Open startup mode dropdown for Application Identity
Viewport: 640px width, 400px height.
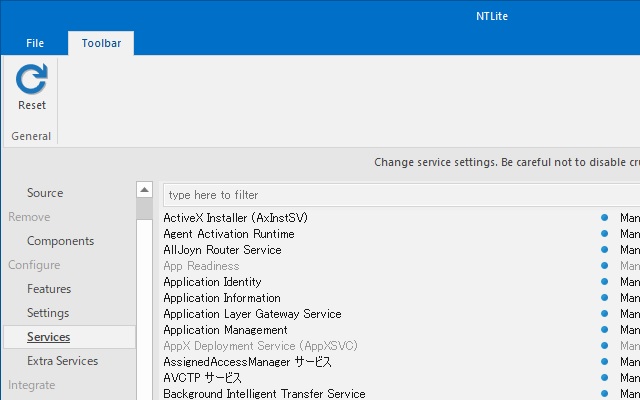[630, 282]
